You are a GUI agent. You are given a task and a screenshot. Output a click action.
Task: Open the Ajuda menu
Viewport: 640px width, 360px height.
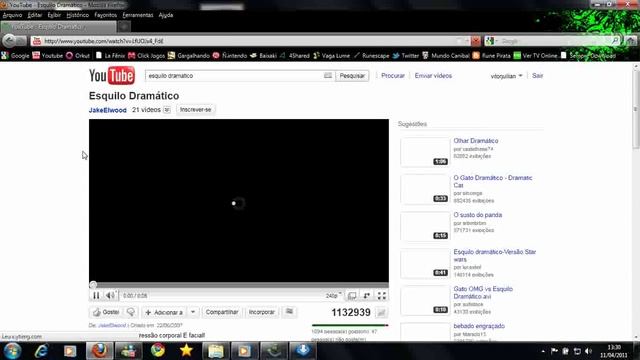(166, 15)
